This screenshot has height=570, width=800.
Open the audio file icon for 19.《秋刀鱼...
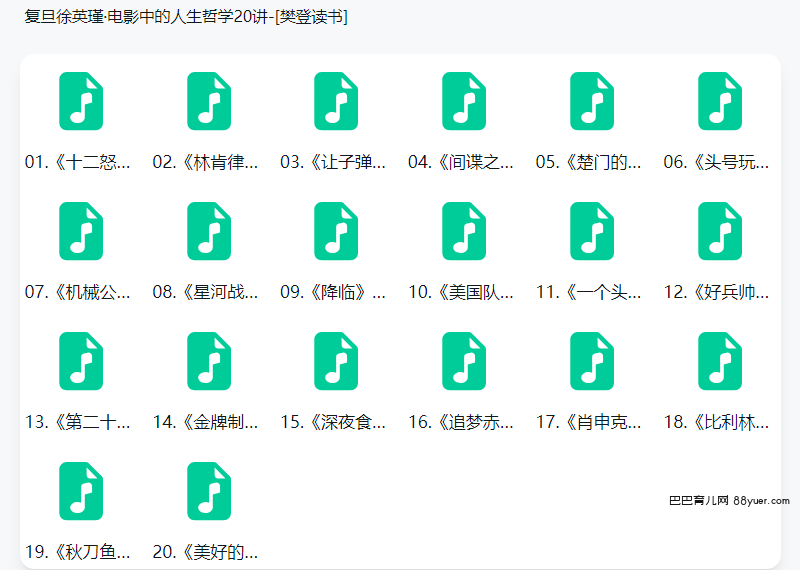click(x=81, y=491)
